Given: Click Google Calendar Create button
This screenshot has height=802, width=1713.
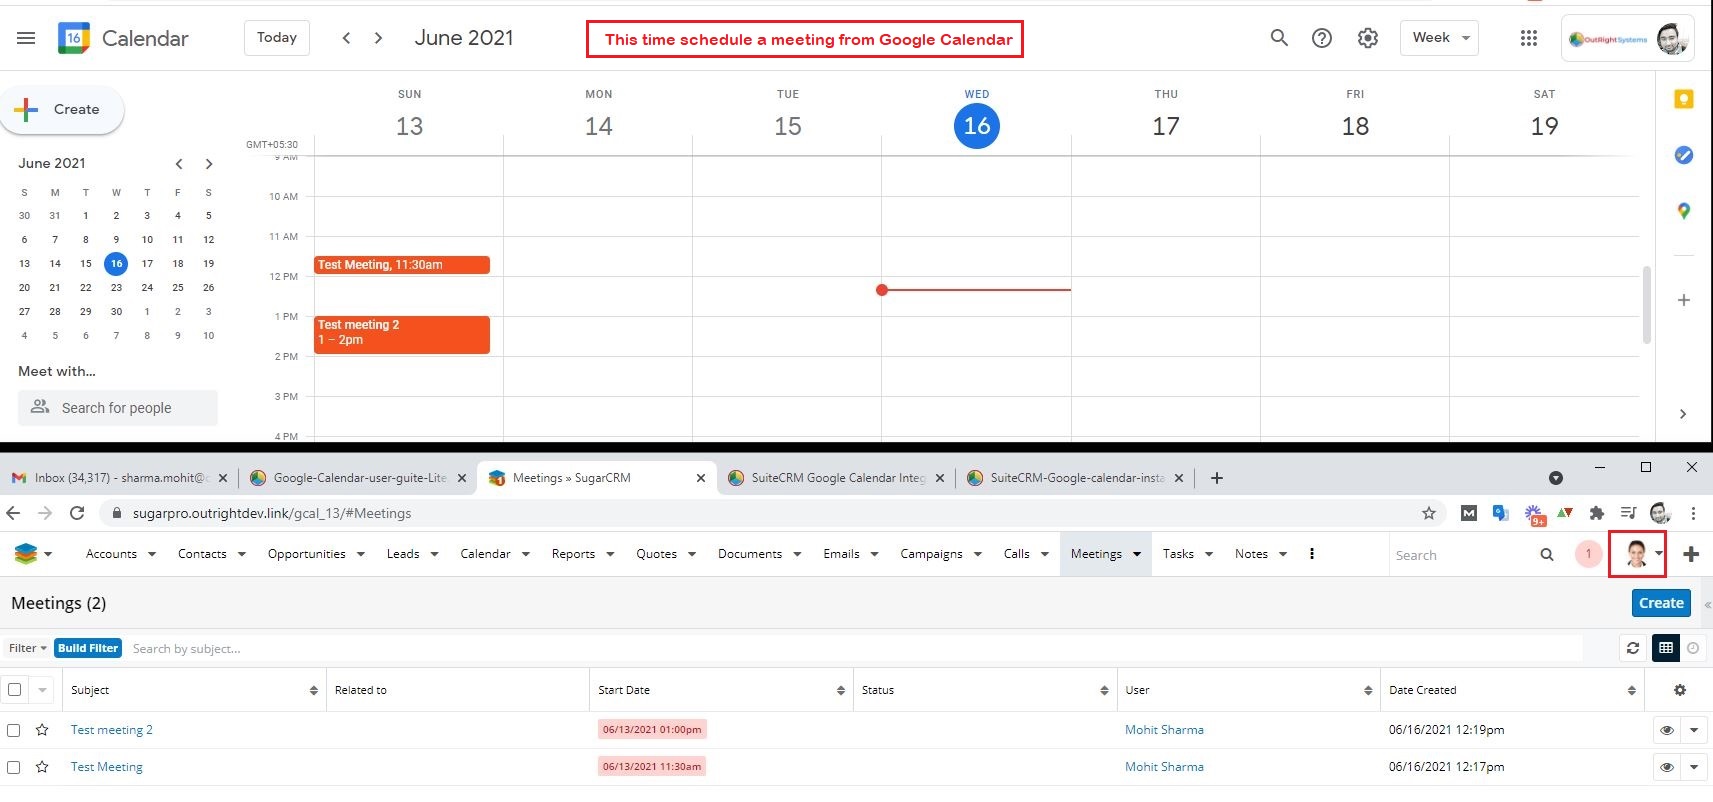Looking at the screenshot, I should point(62,110).
